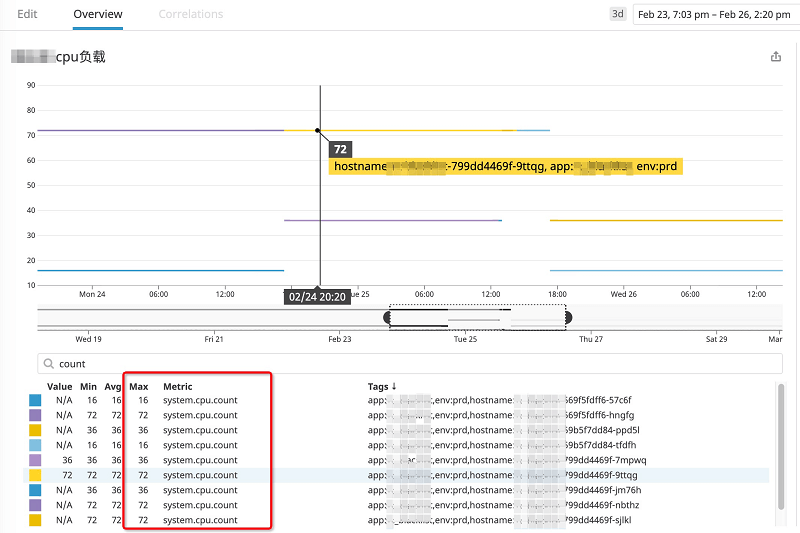
Task: Click the 3d time span badge
Action: pyautogui.click(x=618, y=15)
